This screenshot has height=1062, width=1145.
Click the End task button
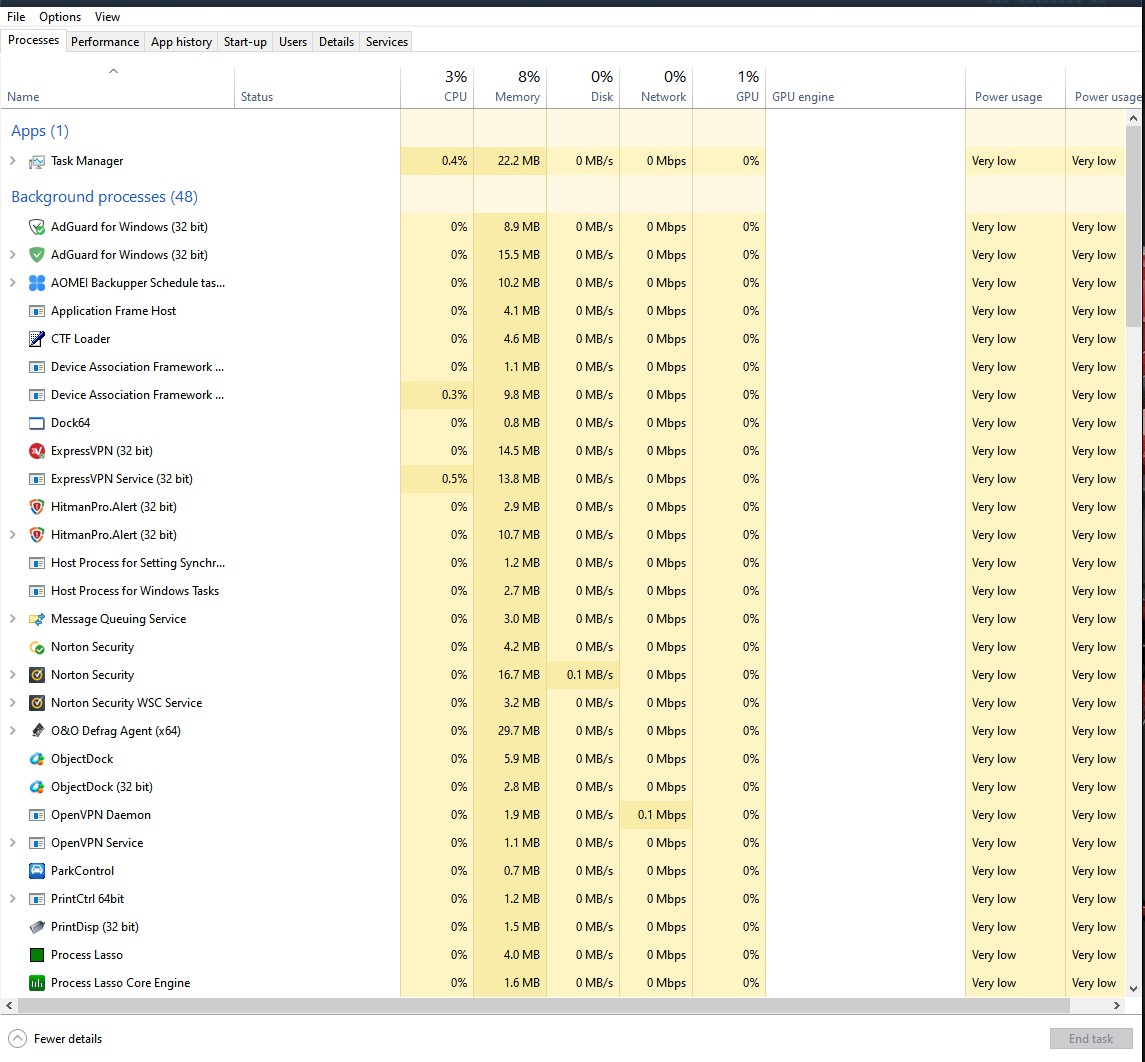tap(1091, 1039)
